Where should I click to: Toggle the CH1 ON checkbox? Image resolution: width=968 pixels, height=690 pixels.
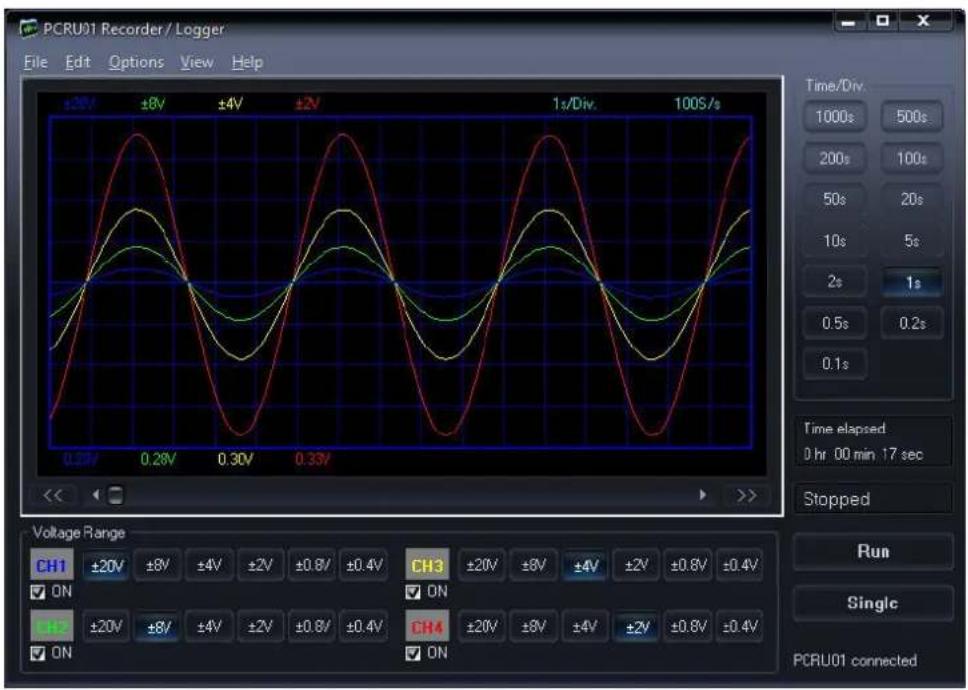coord(38,592)
